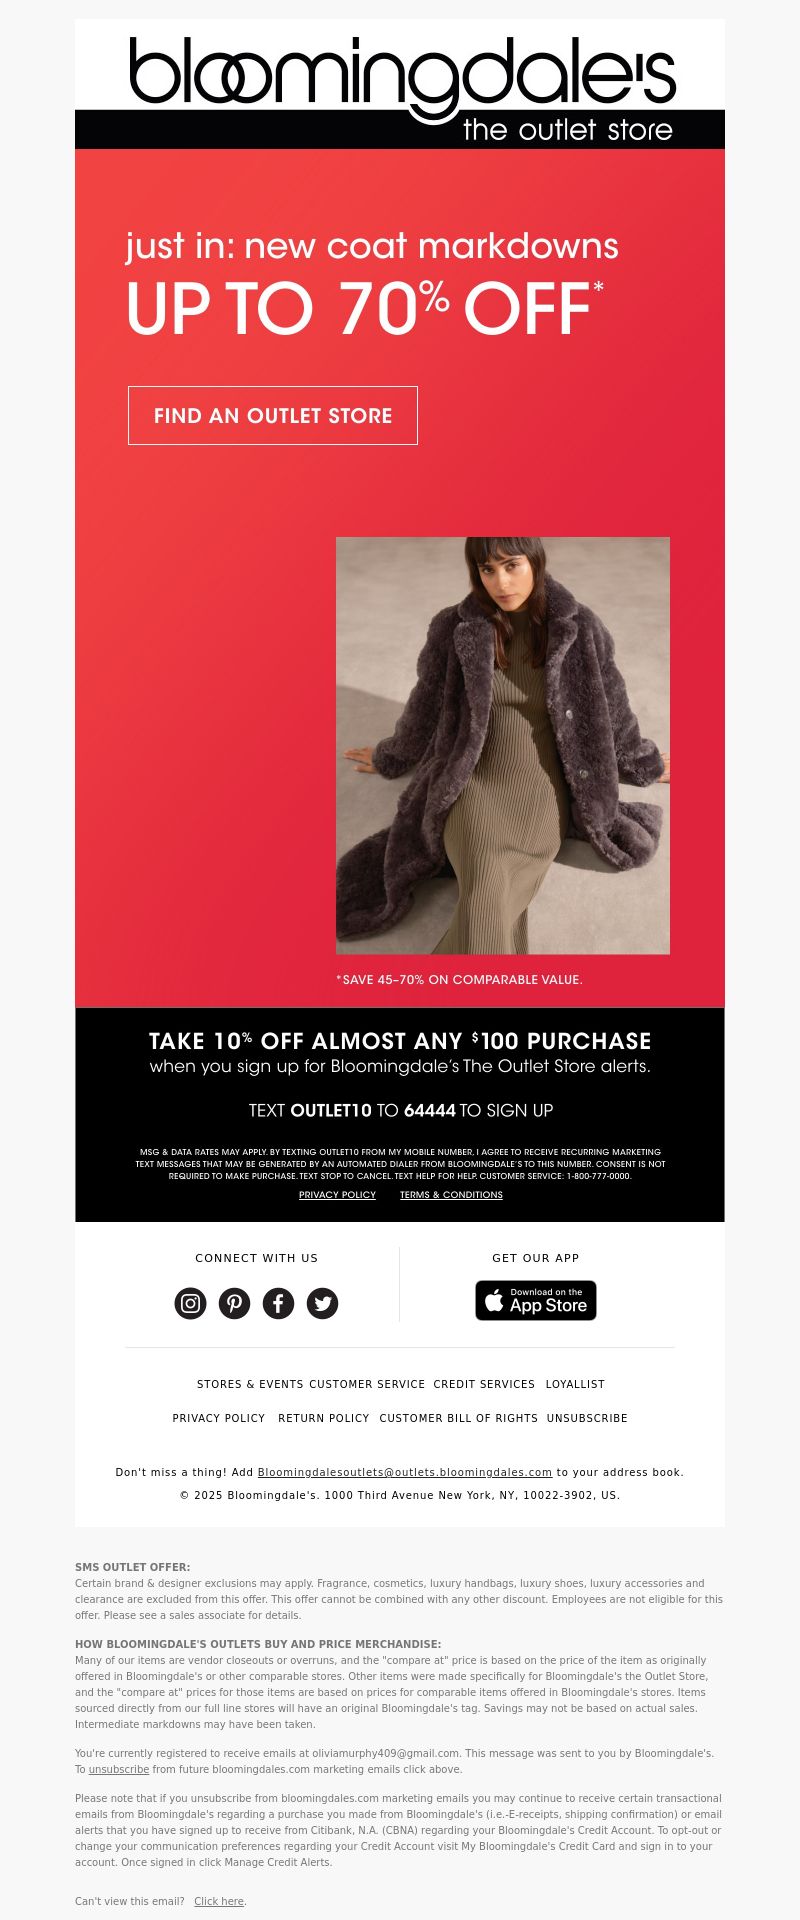The width and height of the screenshot is (800, 1920).
Task: Click the just in new coat markdowns headline
Action: tap(372, 246)
